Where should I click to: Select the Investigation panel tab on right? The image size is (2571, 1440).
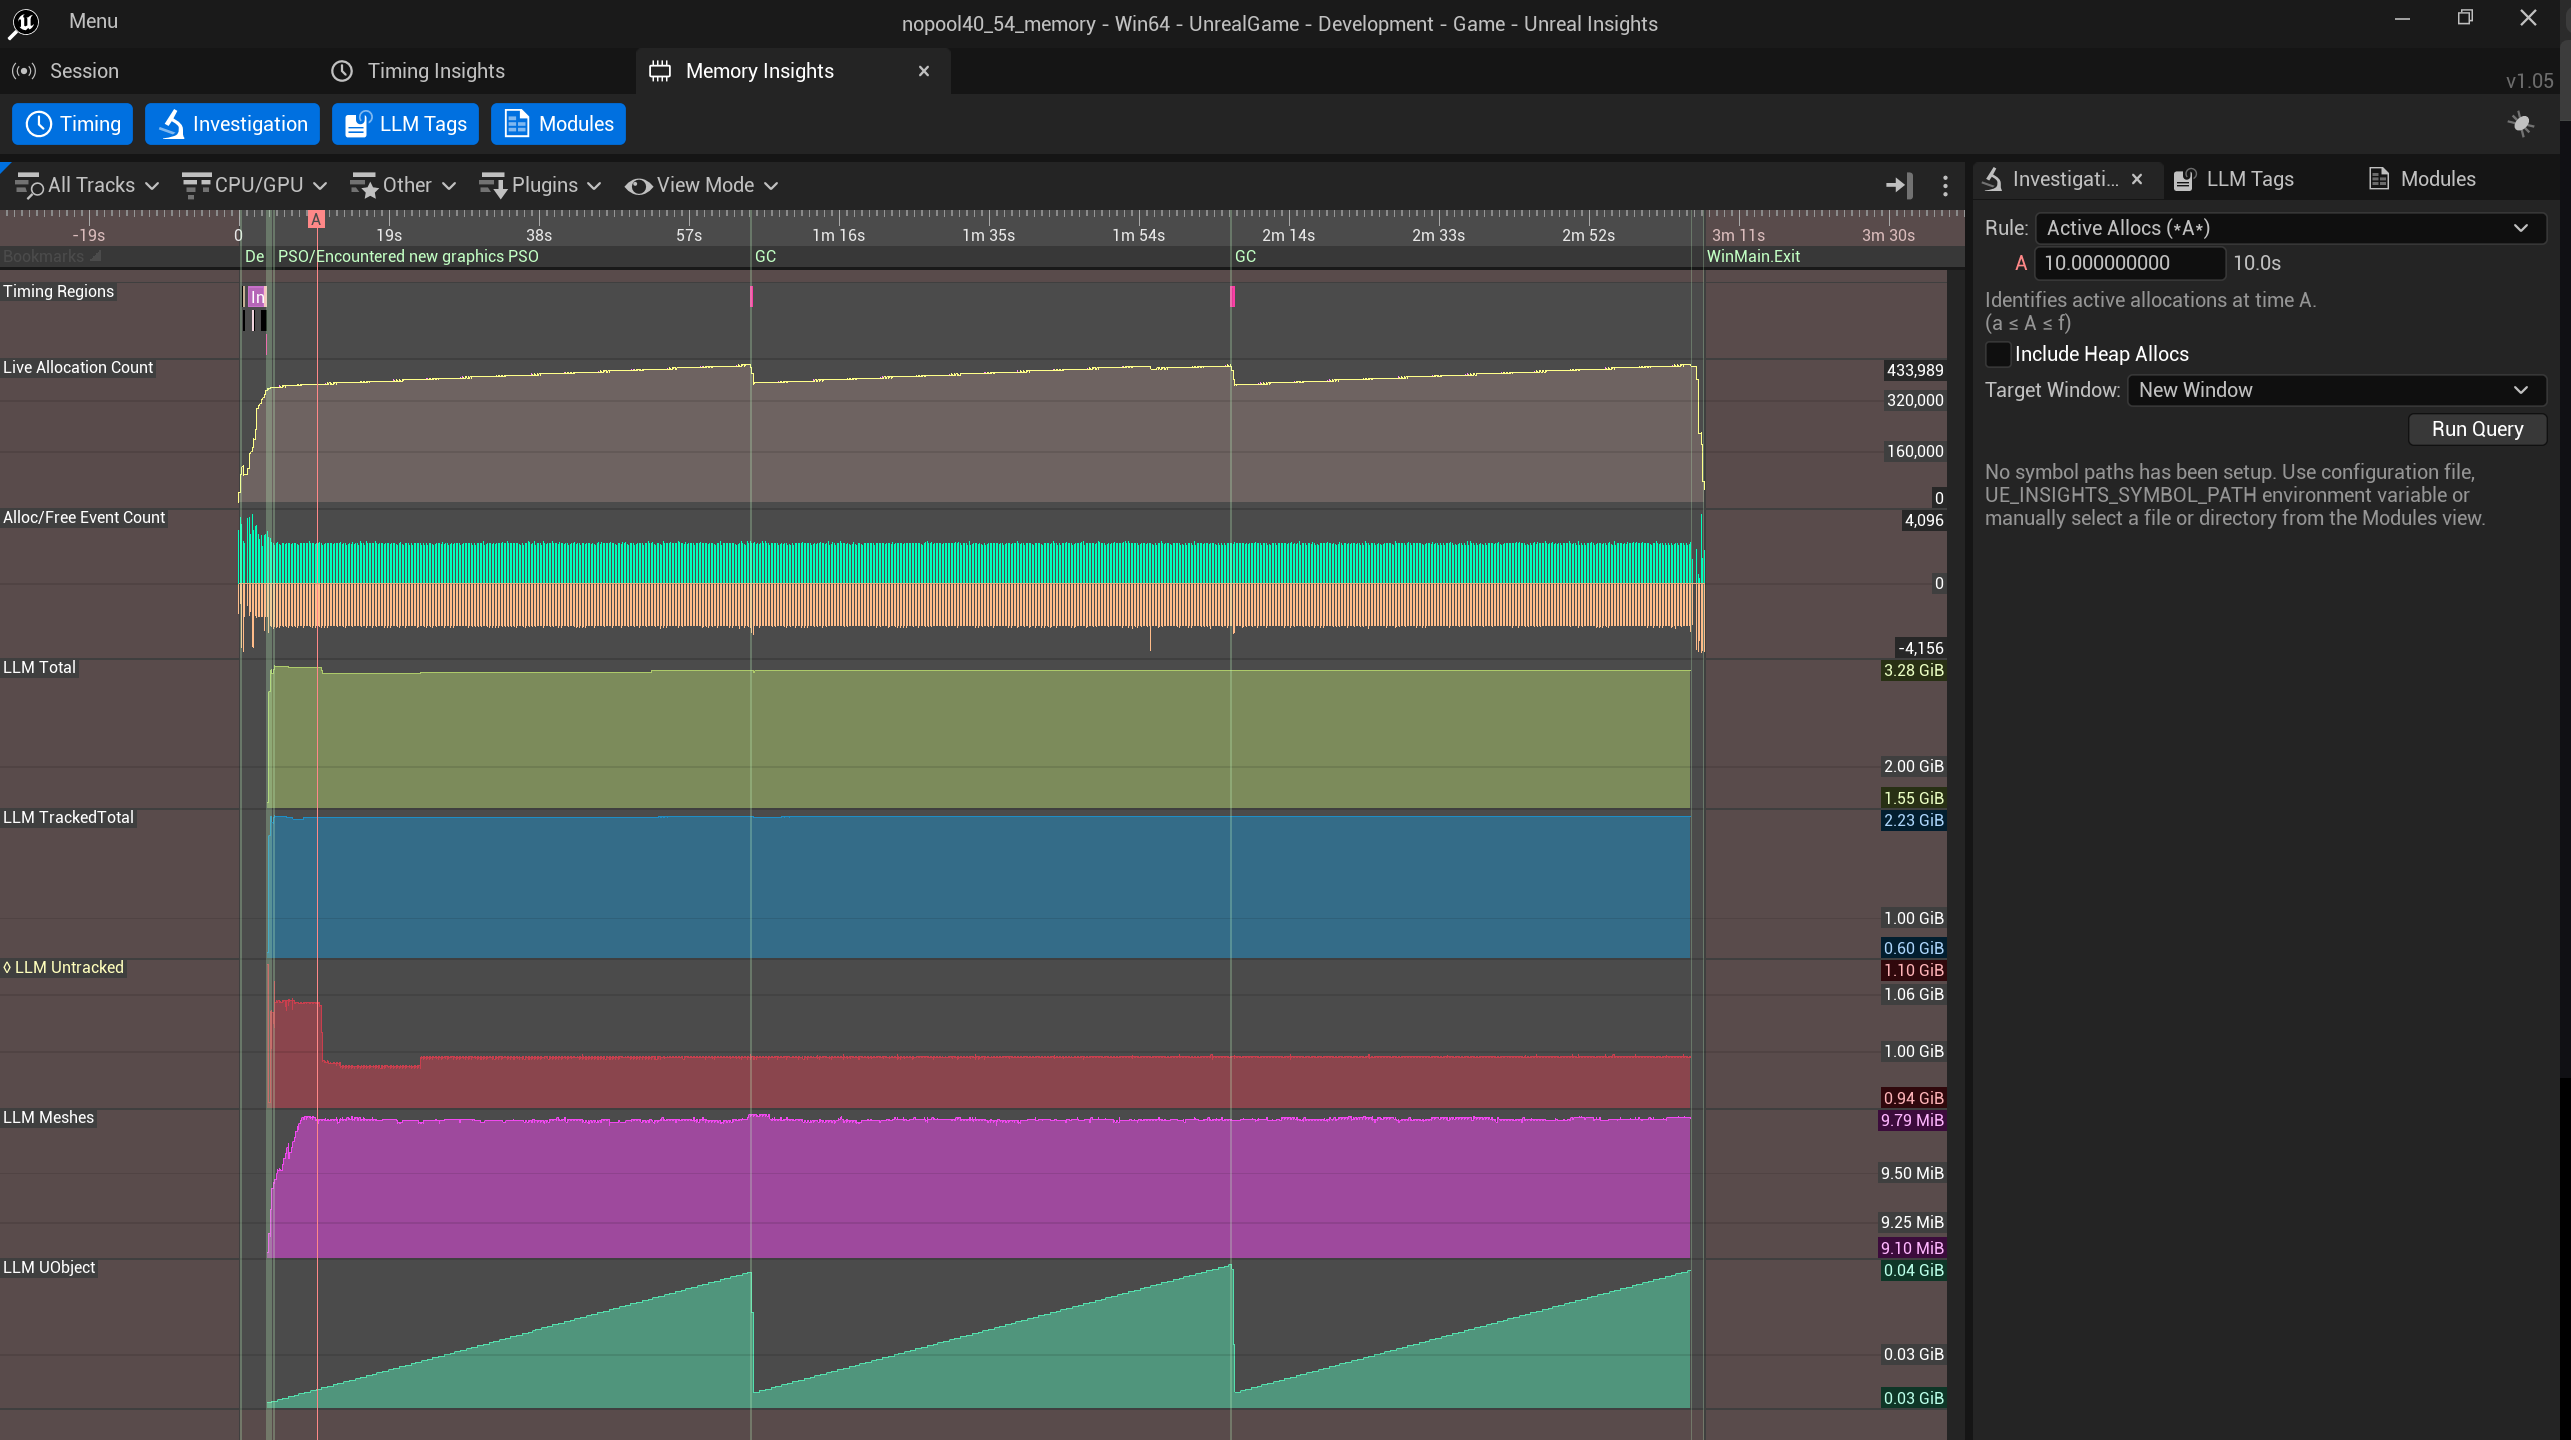[2064, 179]
